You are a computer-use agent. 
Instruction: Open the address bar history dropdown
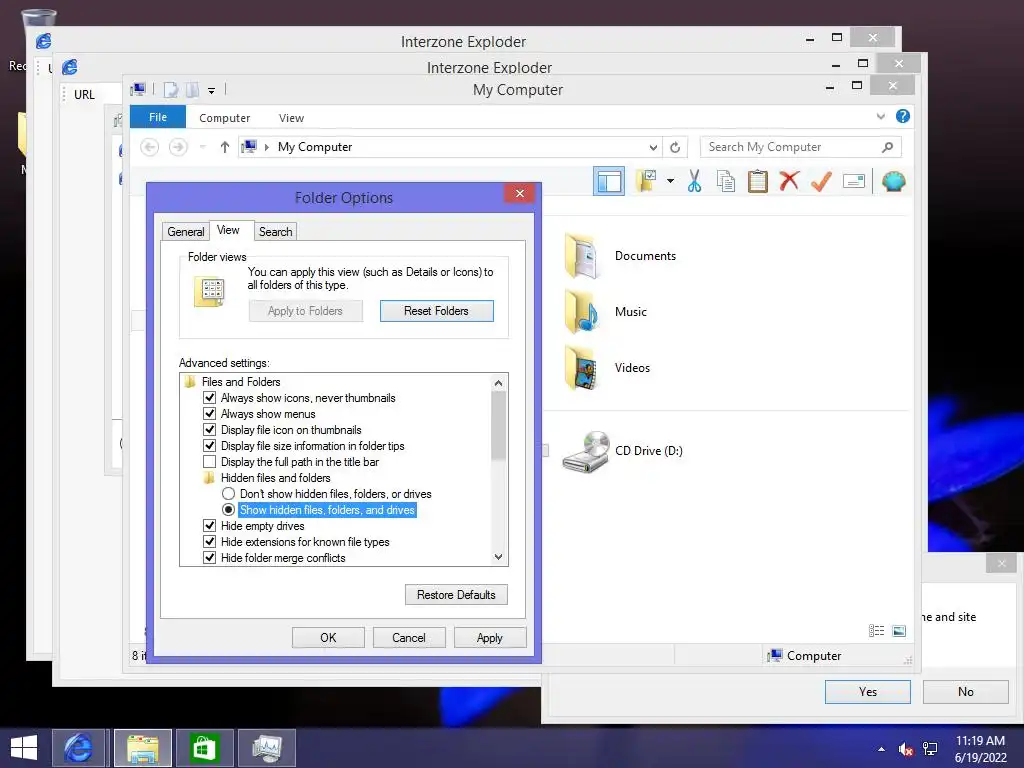coord(653,148)
